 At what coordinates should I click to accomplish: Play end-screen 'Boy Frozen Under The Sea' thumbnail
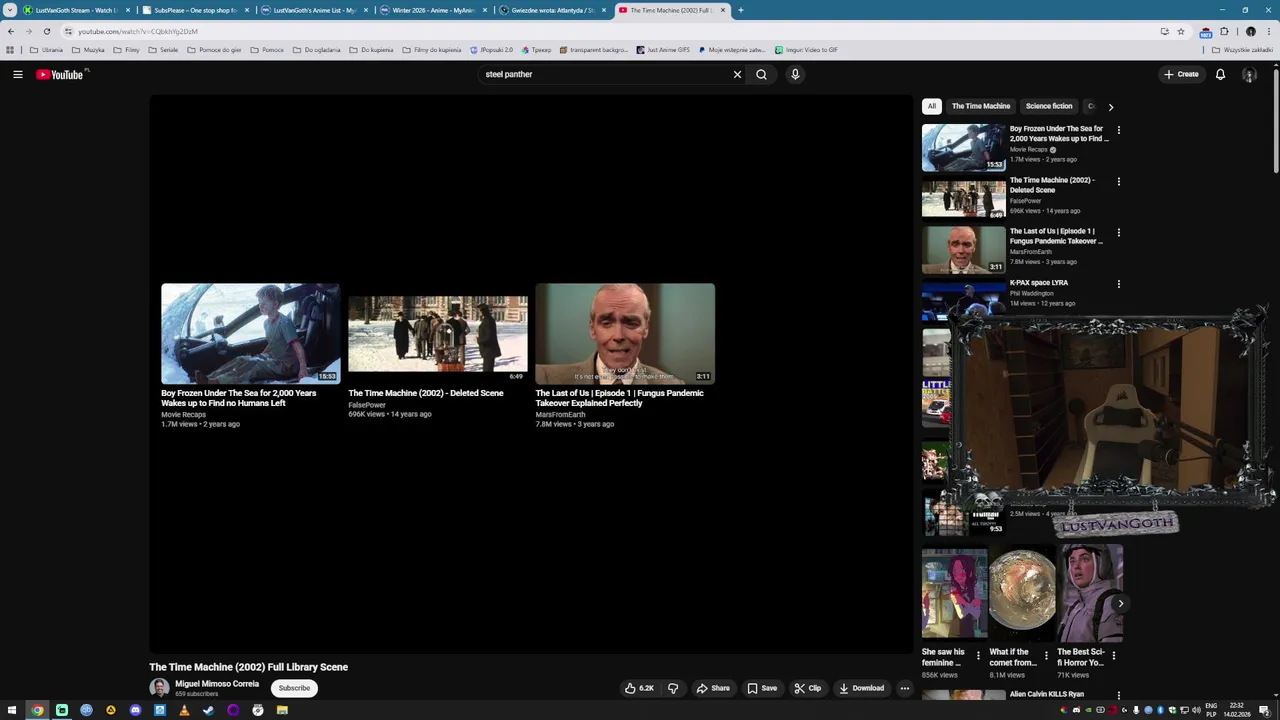click(250, 334)
